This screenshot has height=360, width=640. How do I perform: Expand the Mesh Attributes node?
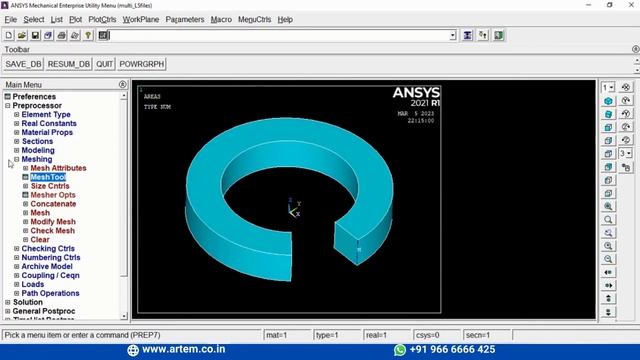pos(26,168)
